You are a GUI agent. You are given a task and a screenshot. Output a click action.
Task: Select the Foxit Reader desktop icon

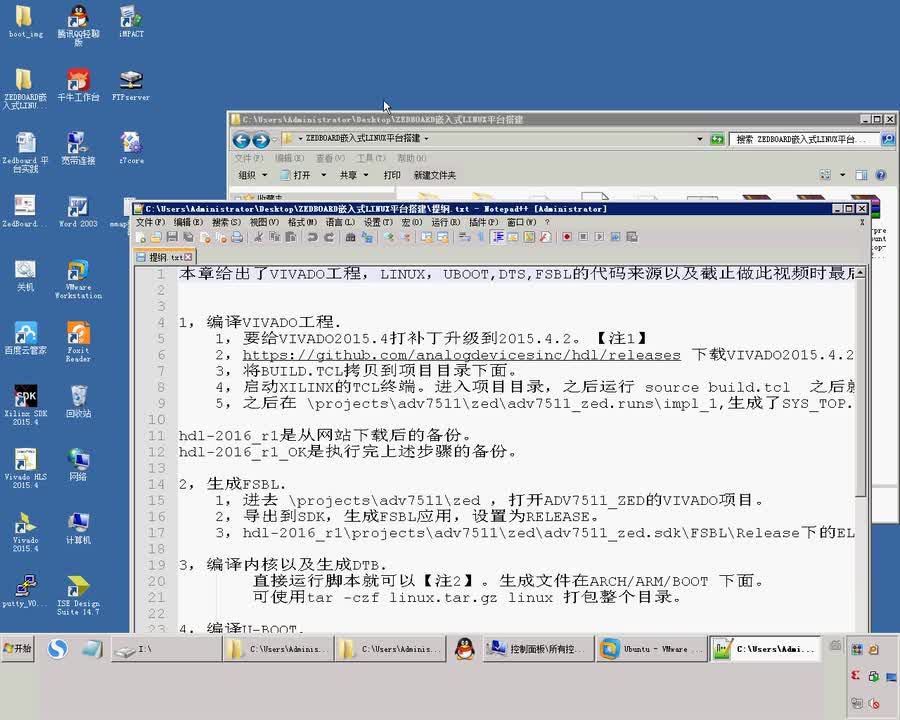tap(78, 342)
